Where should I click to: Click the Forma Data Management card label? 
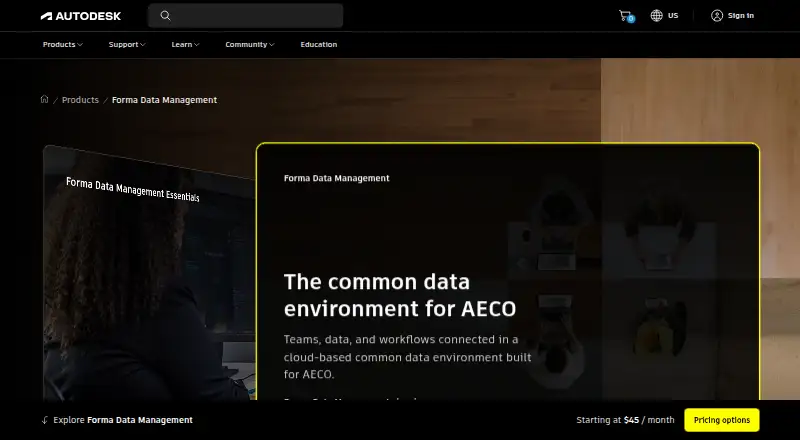pos(336,178)
